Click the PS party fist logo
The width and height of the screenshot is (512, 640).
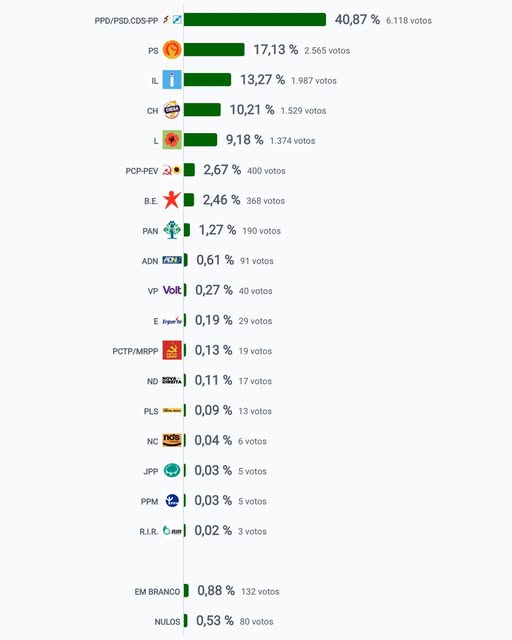[172, 50]
